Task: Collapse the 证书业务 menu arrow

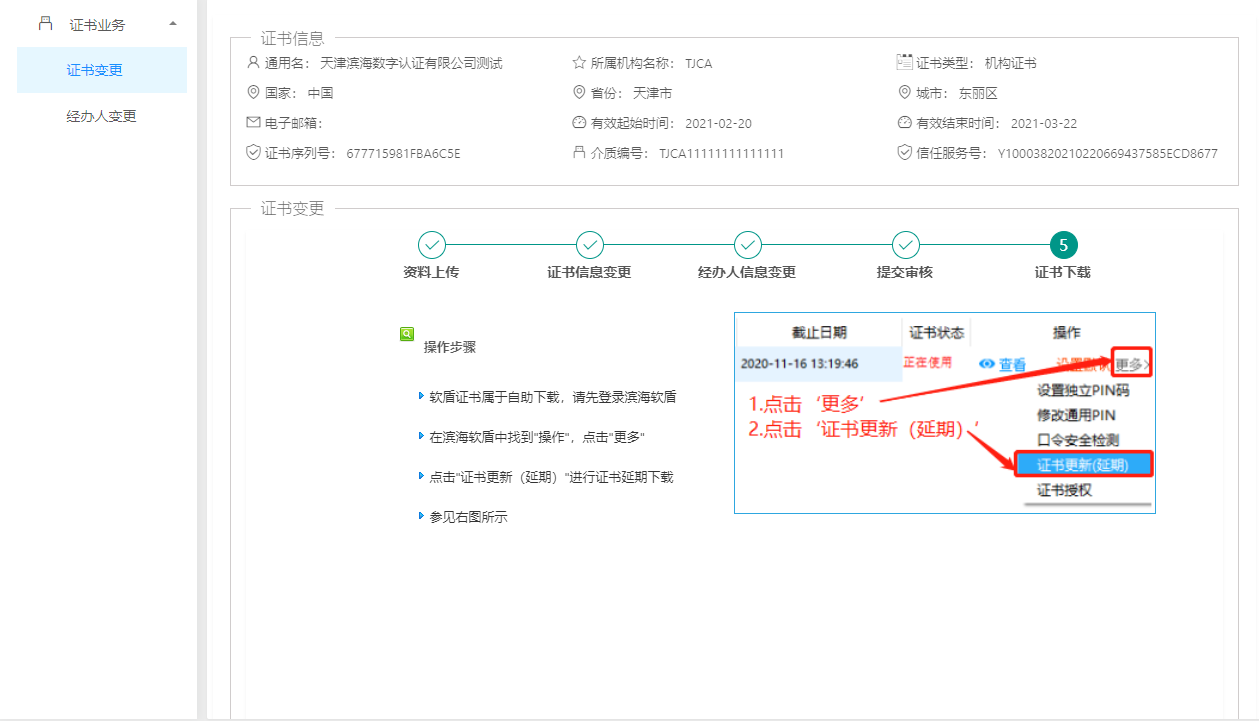Action: coord(173,24)
